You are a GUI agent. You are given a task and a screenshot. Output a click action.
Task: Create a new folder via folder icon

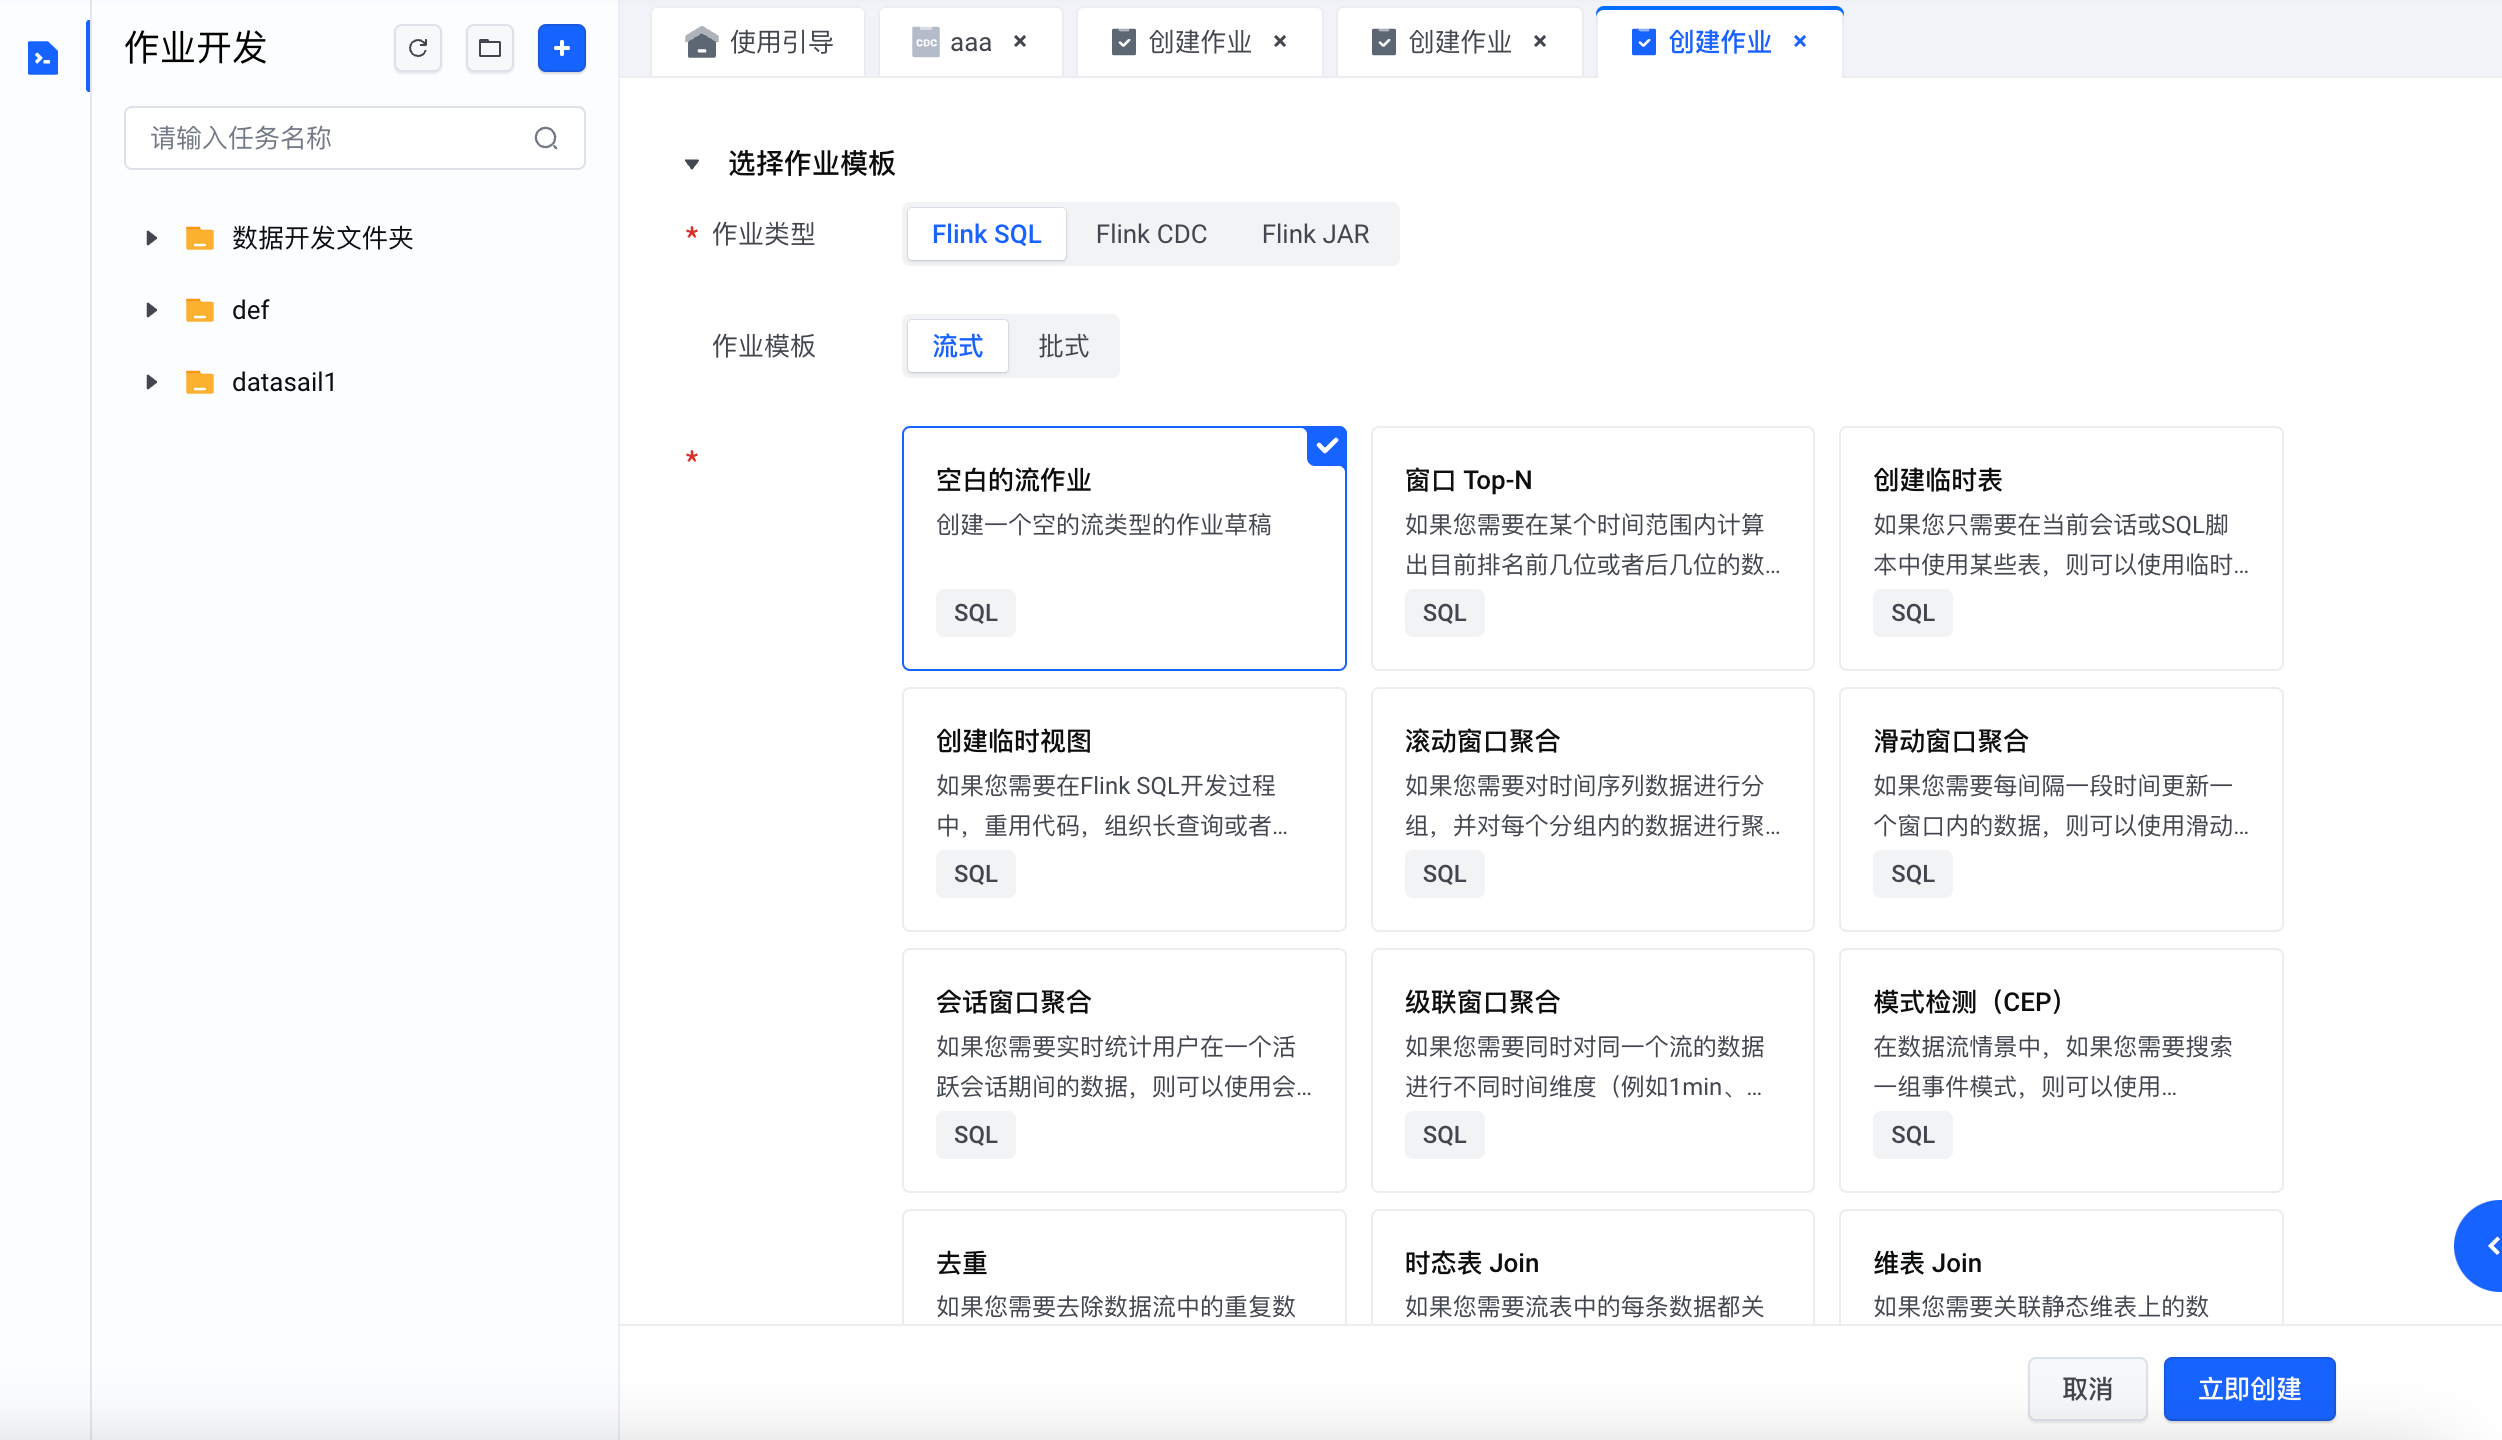[490, 48]
